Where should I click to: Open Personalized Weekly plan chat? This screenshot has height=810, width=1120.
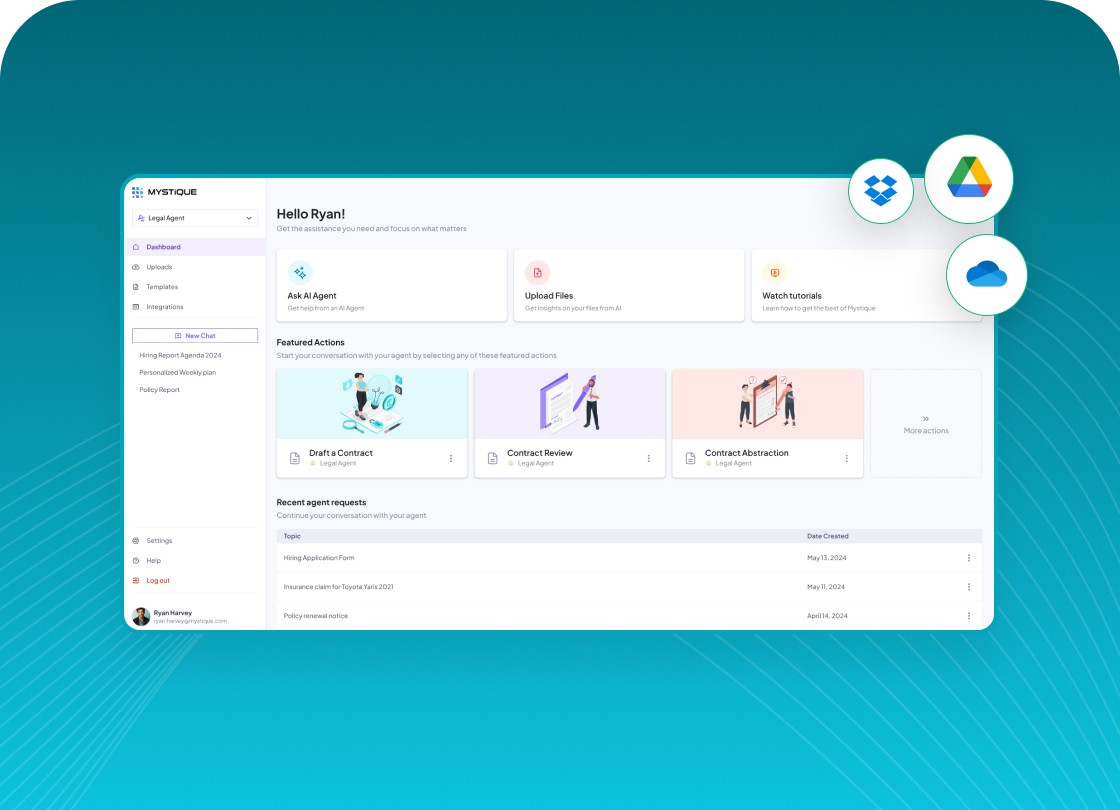pos(177,372)
